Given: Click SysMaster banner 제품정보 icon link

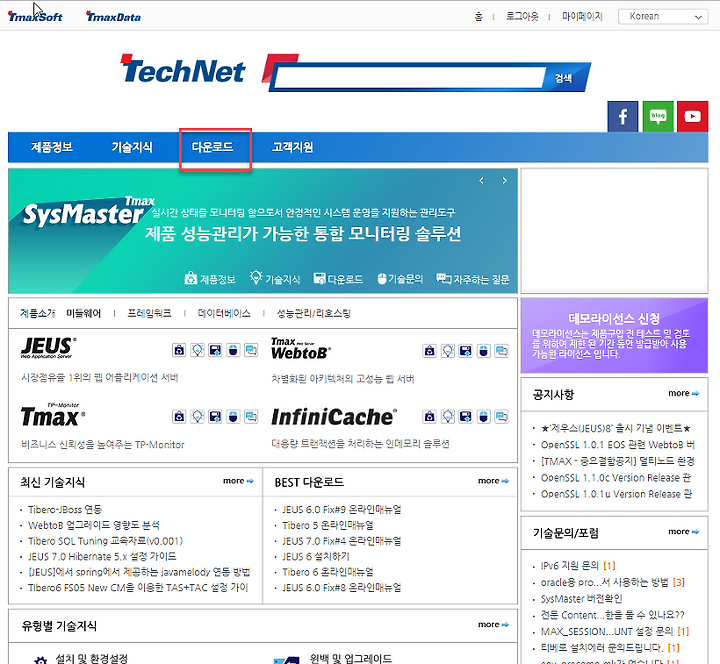Looking at the screenshot, I should (x=210, y=278).
